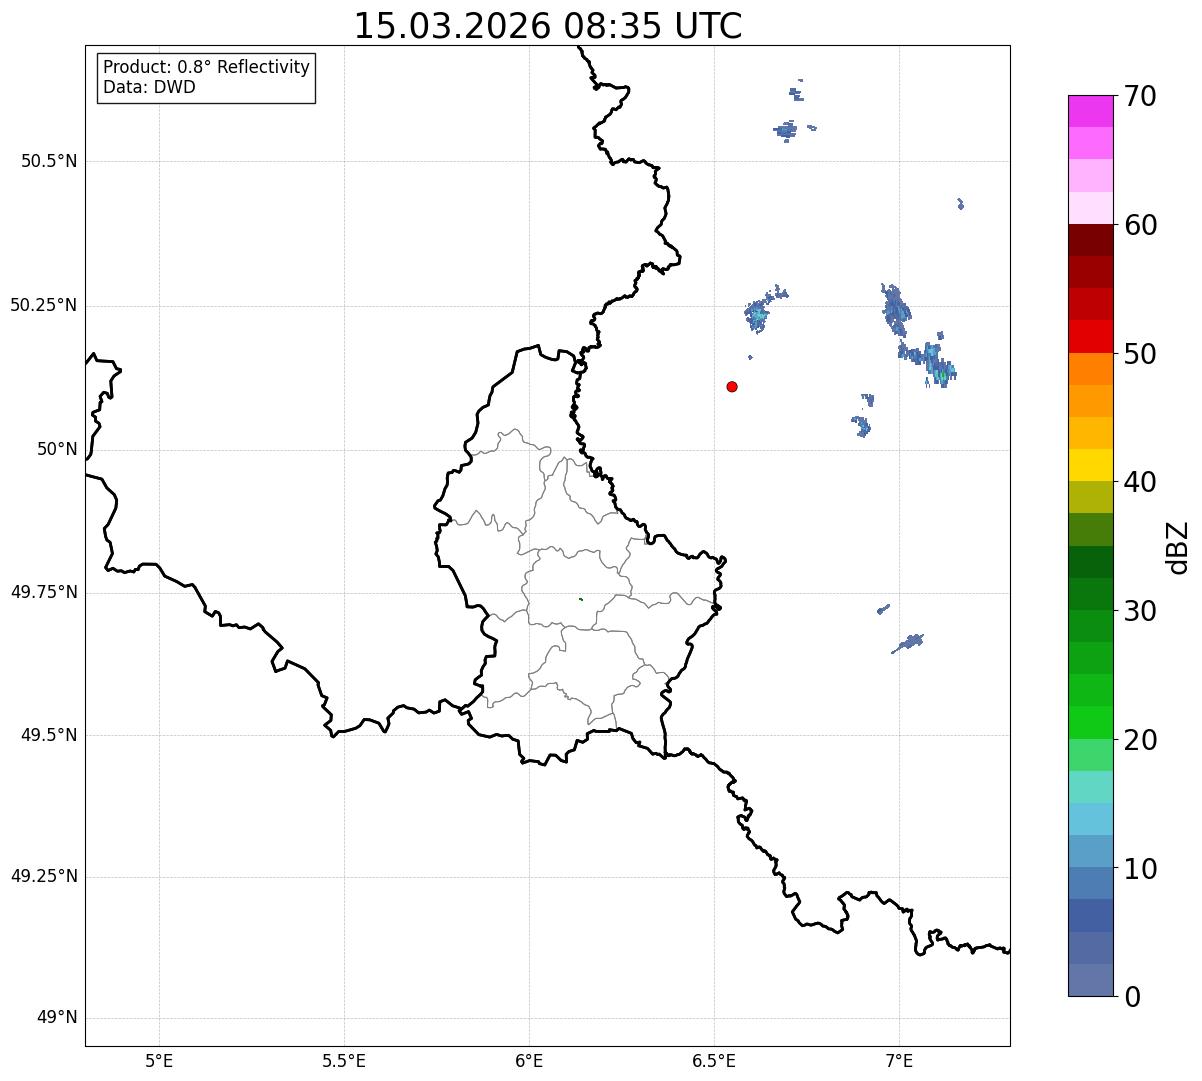This screenshot has width=1202, height=1081.
Task: Click the '49.75°N' latitude label
Action: 44,592
